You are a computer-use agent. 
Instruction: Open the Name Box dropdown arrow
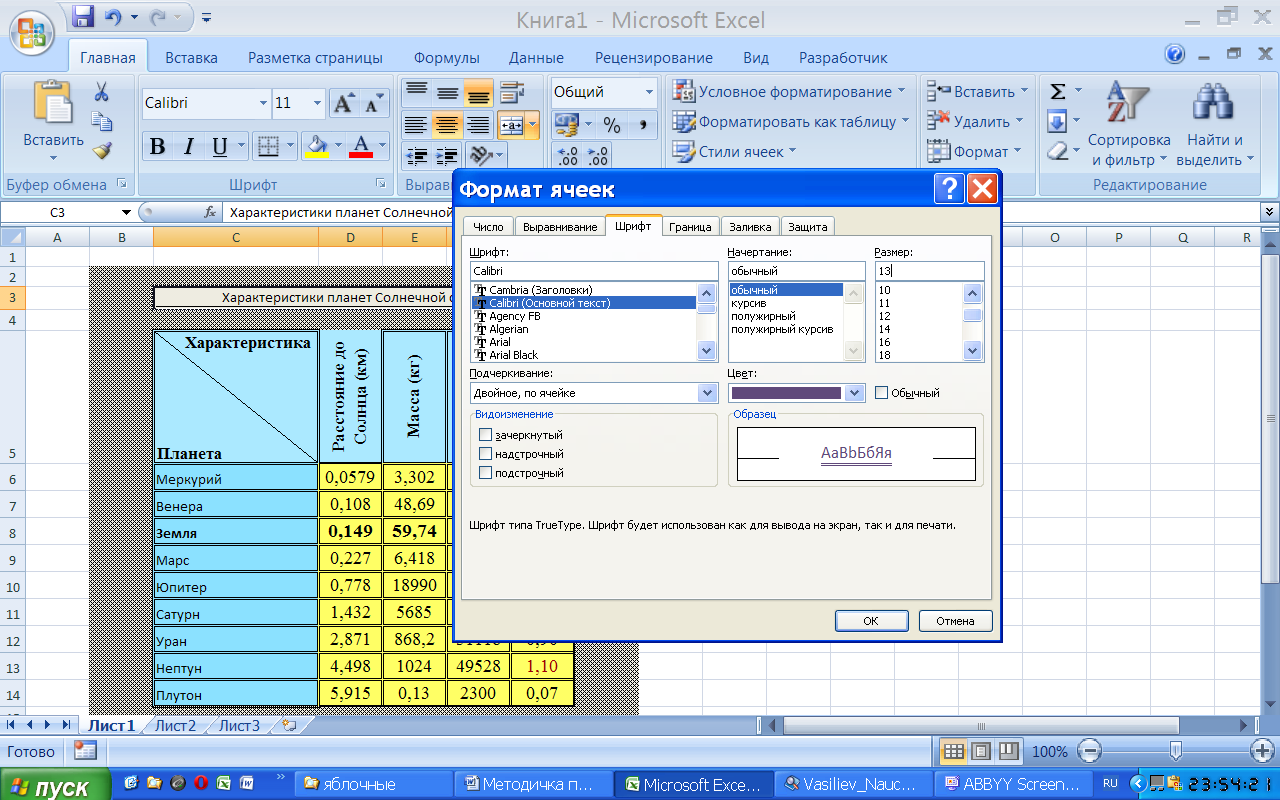[127, 212]
